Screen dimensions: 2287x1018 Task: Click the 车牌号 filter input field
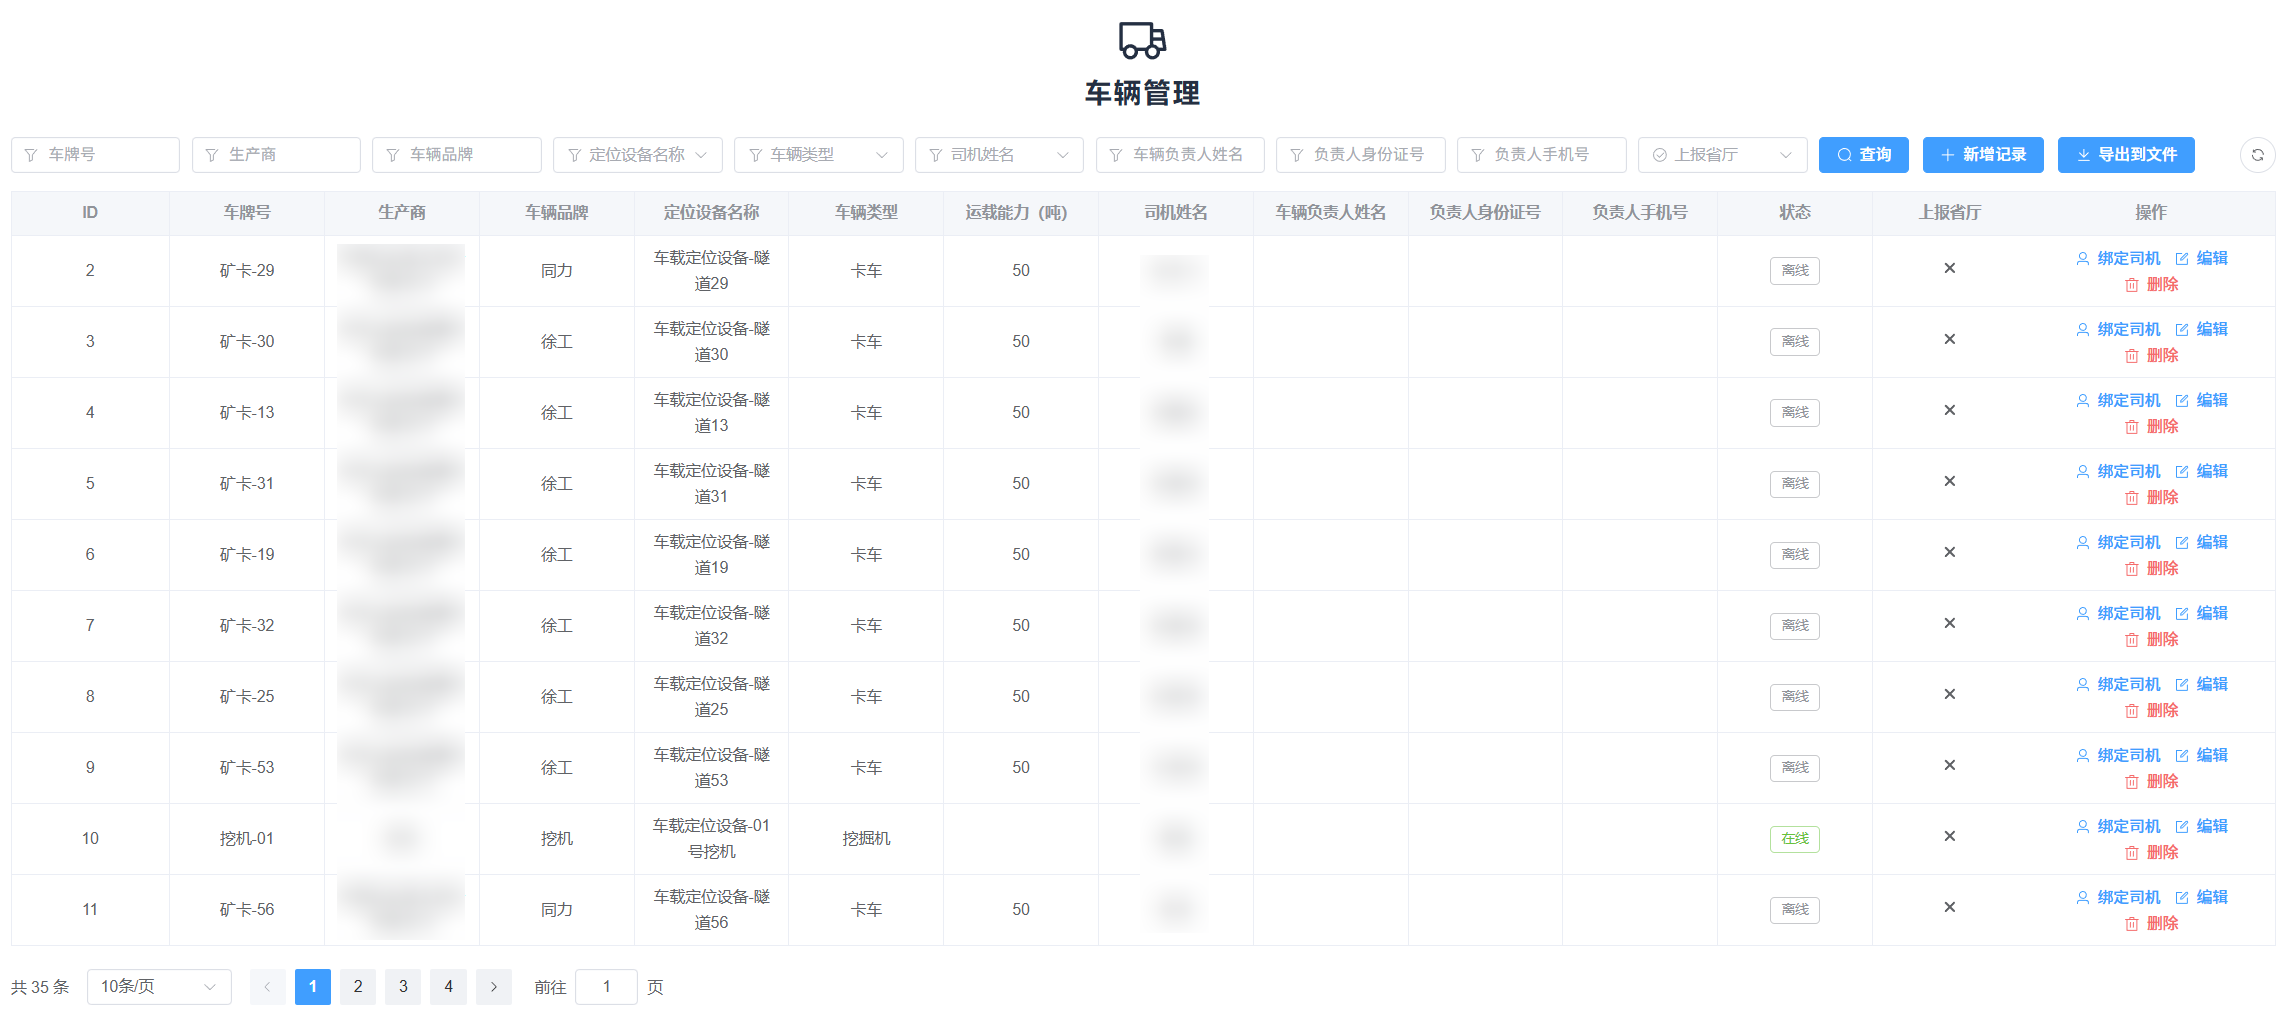pos(96,155)
